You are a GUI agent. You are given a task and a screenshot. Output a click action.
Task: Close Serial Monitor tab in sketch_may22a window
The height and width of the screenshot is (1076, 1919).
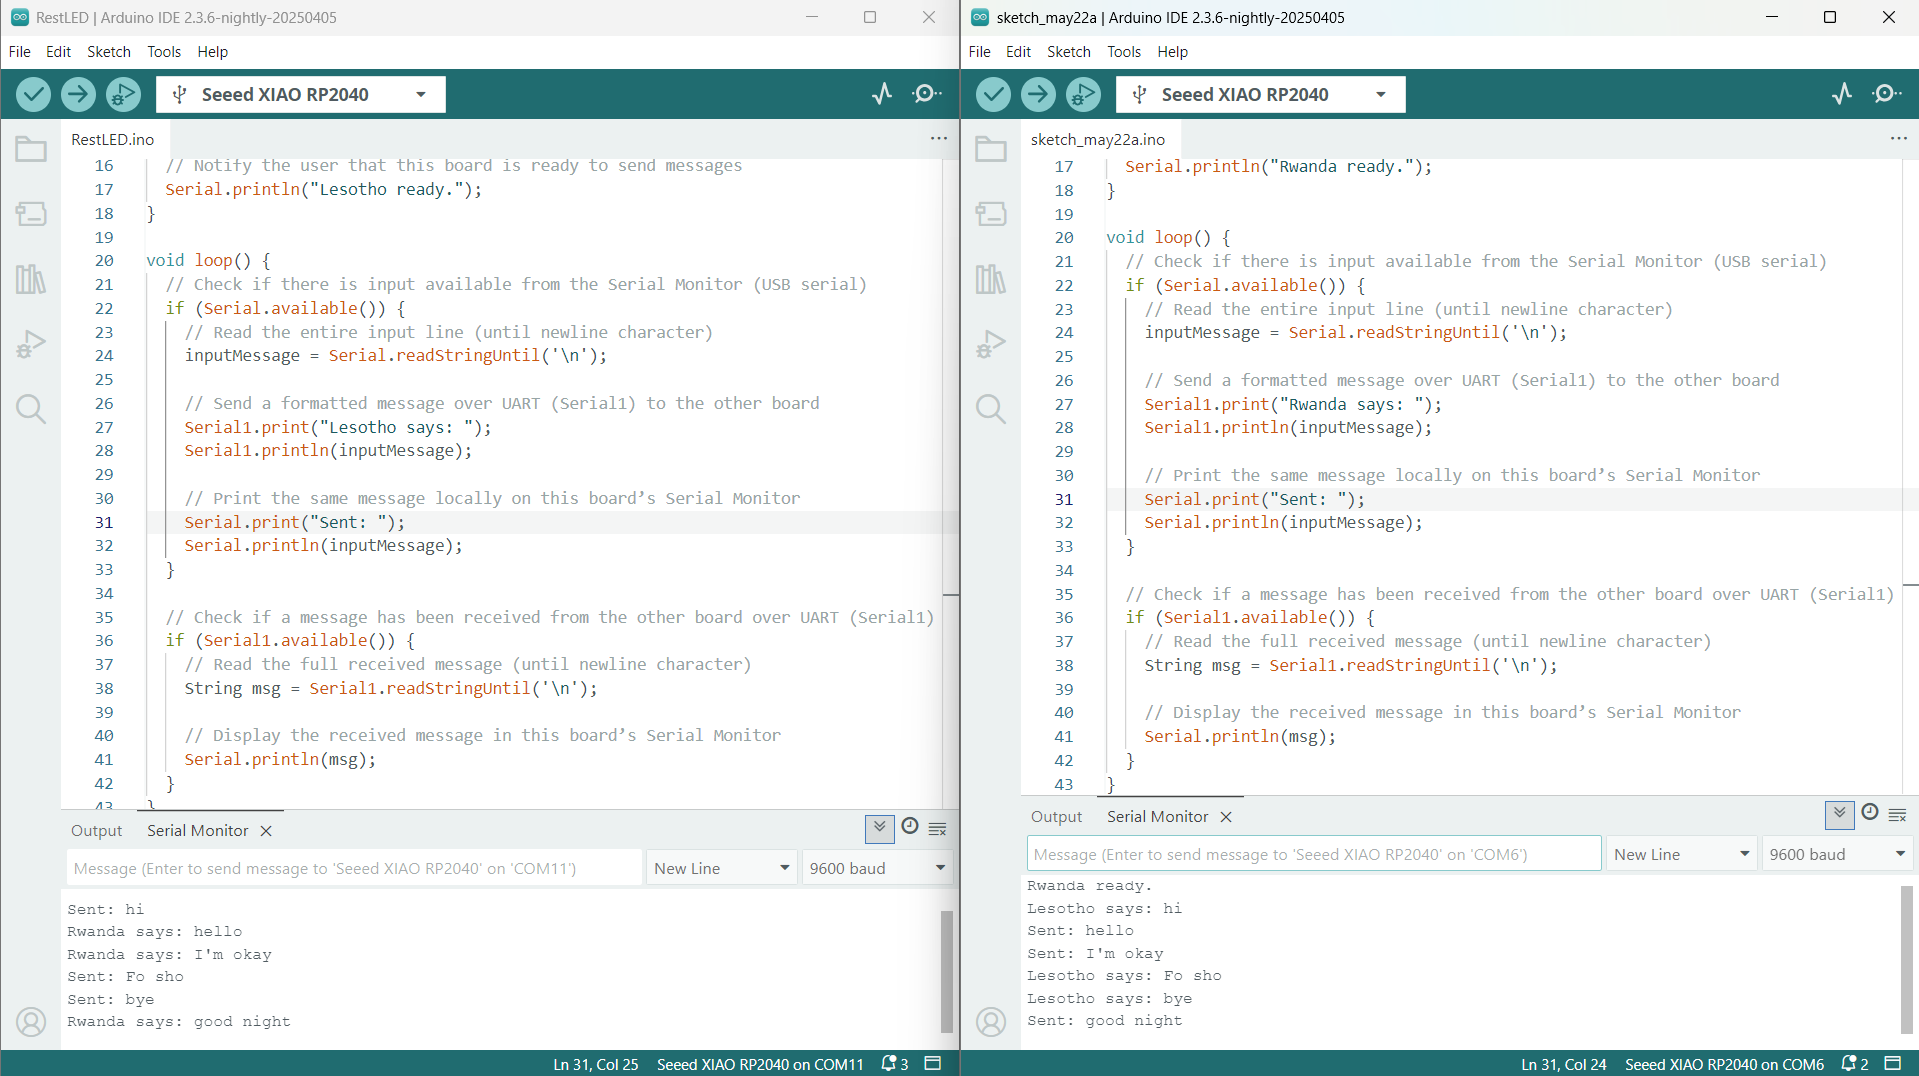point(1226,817)
